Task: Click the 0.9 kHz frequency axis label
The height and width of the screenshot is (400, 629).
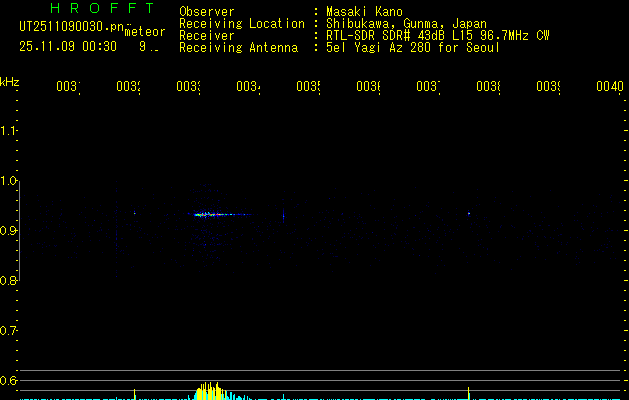Action: coord(9,231)
